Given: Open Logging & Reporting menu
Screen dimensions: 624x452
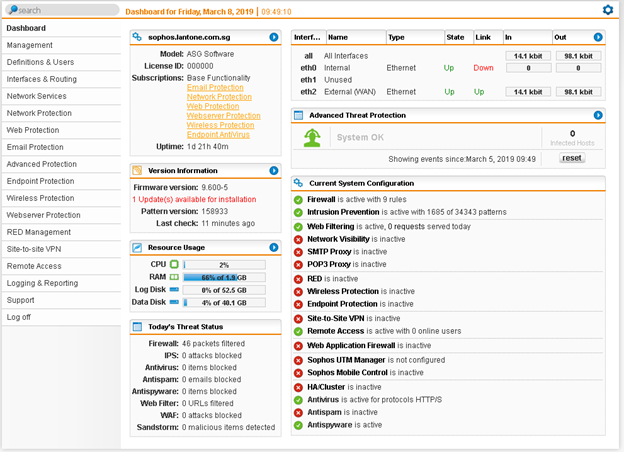Looking at the screenshot, I should coord(62,283).
